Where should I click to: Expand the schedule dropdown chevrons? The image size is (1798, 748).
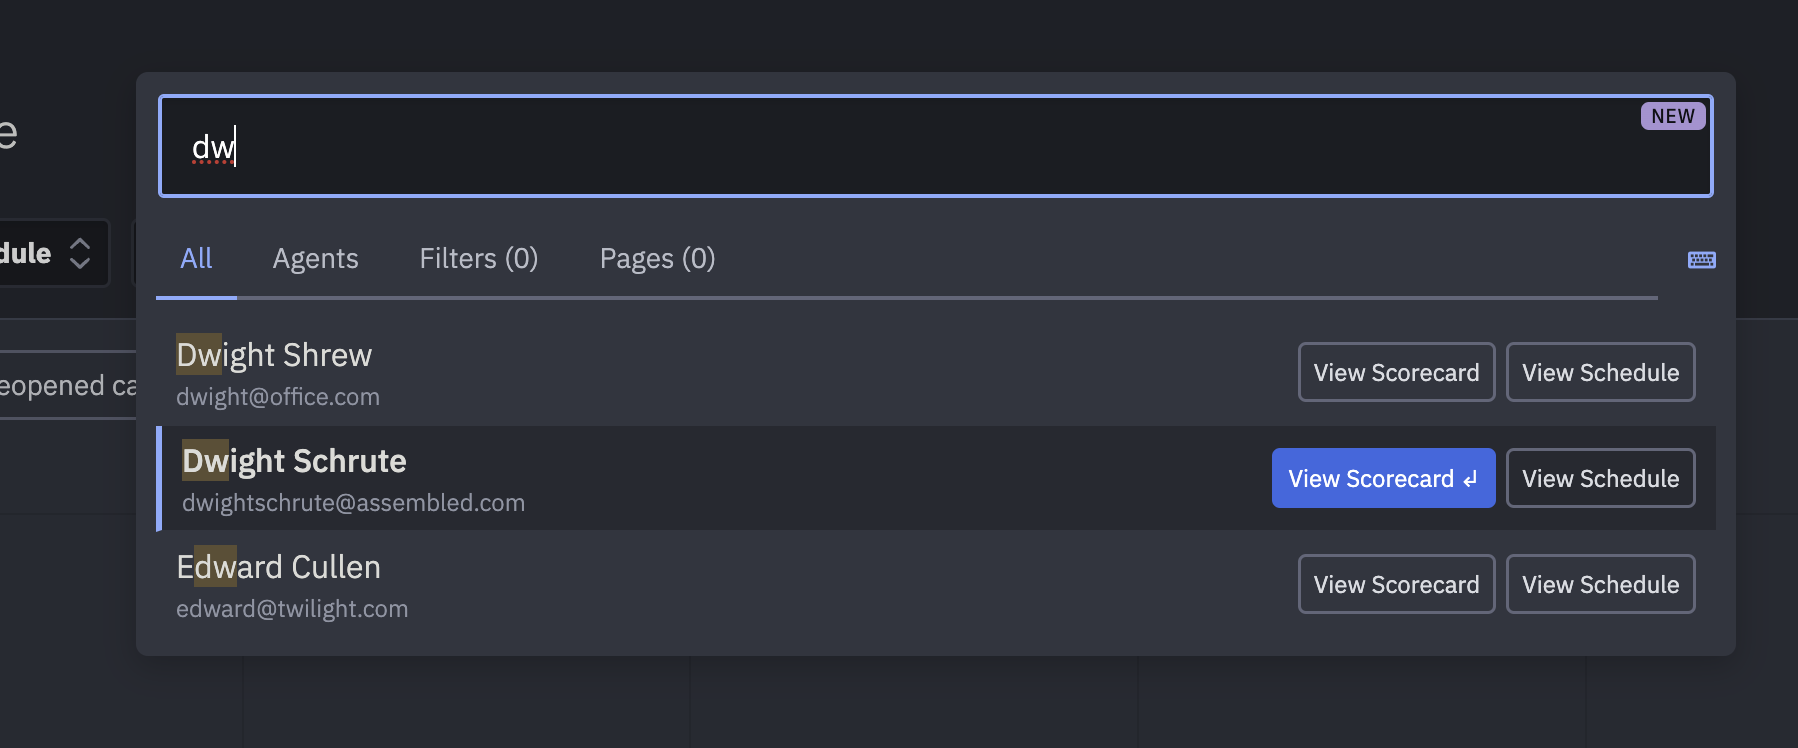[80, 253]
